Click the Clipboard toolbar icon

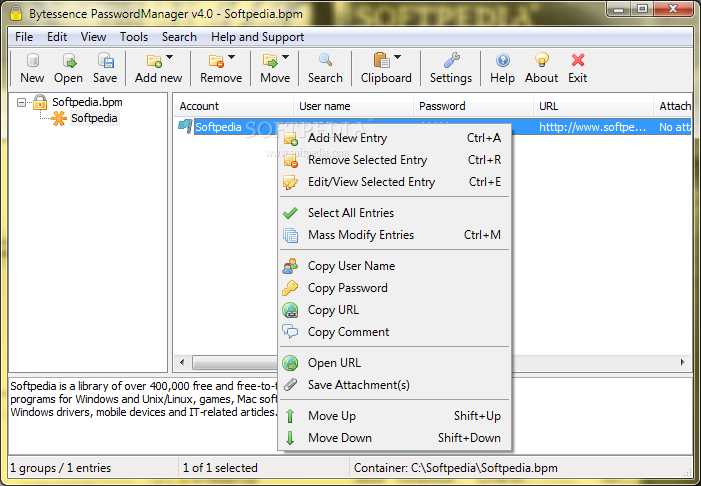(381, 60)
